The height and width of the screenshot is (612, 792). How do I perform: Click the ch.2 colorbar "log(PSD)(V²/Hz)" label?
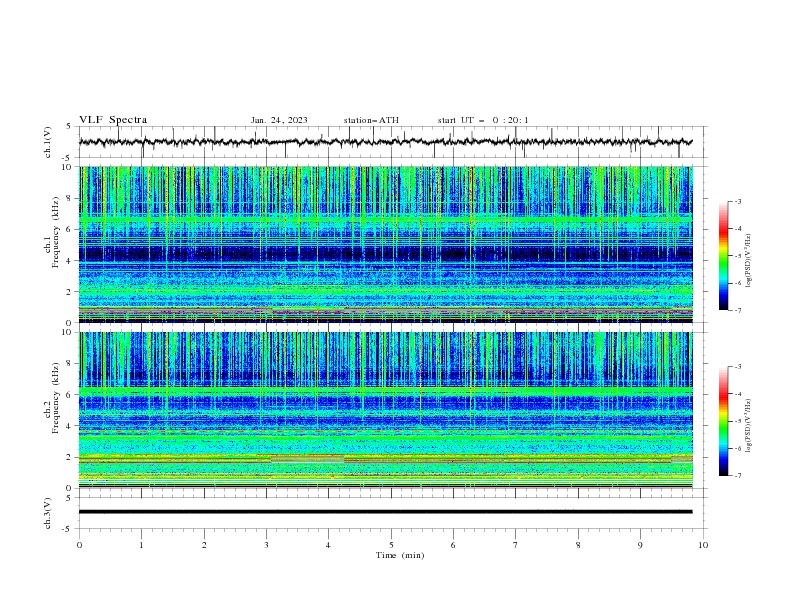click(749, 426)
